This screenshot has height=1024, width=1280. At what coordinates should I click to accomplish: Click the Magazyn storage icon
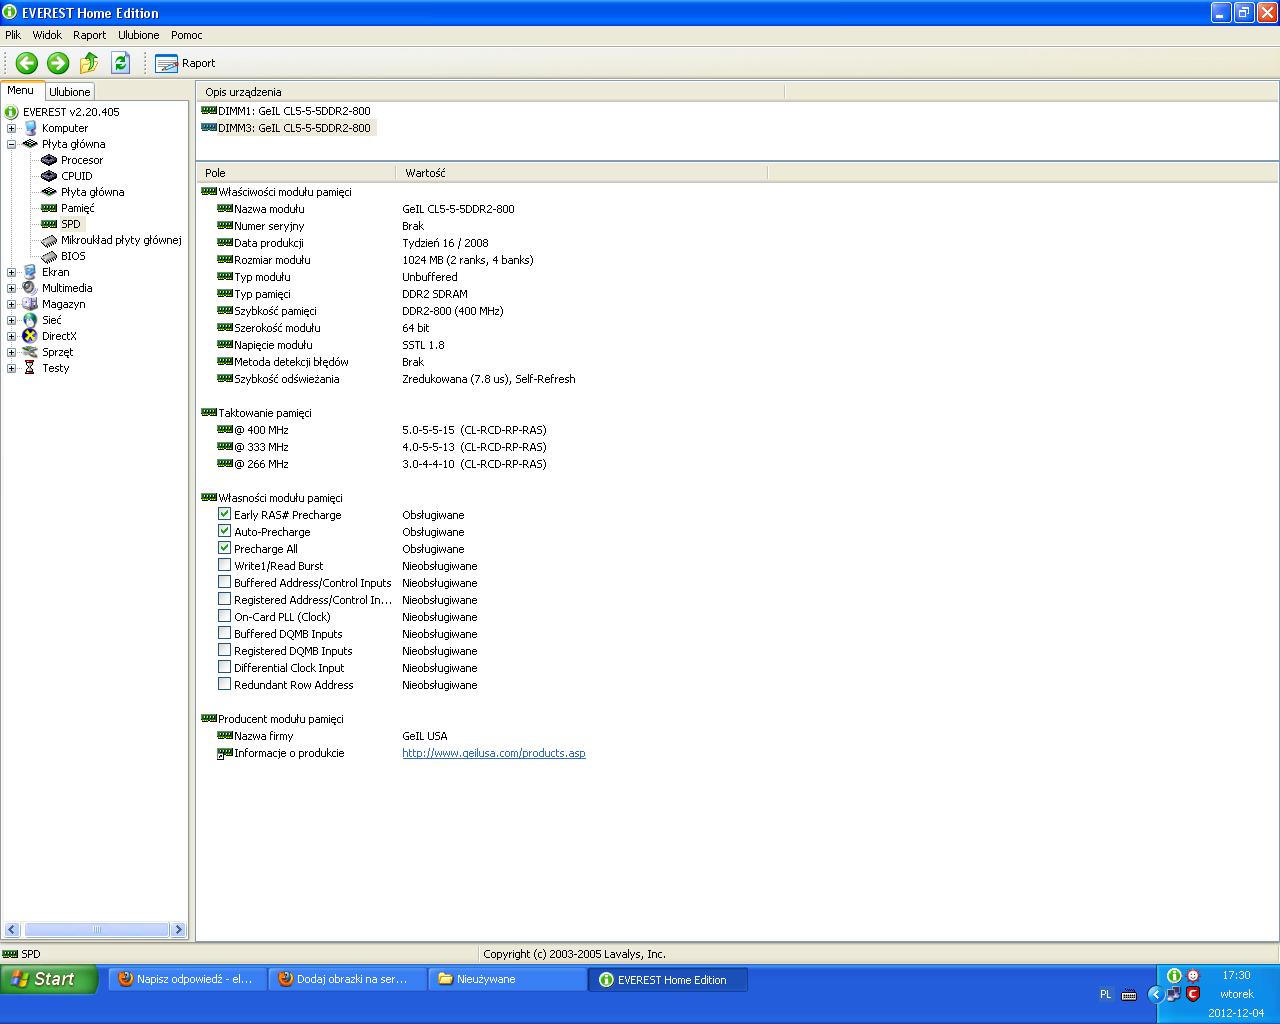coord(30,304)
